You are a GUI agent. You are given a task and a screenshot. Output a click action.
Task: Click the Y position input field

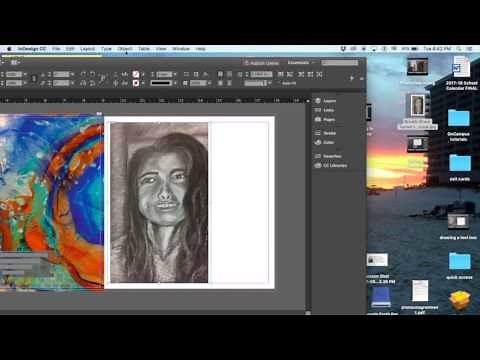click(14, 83)
